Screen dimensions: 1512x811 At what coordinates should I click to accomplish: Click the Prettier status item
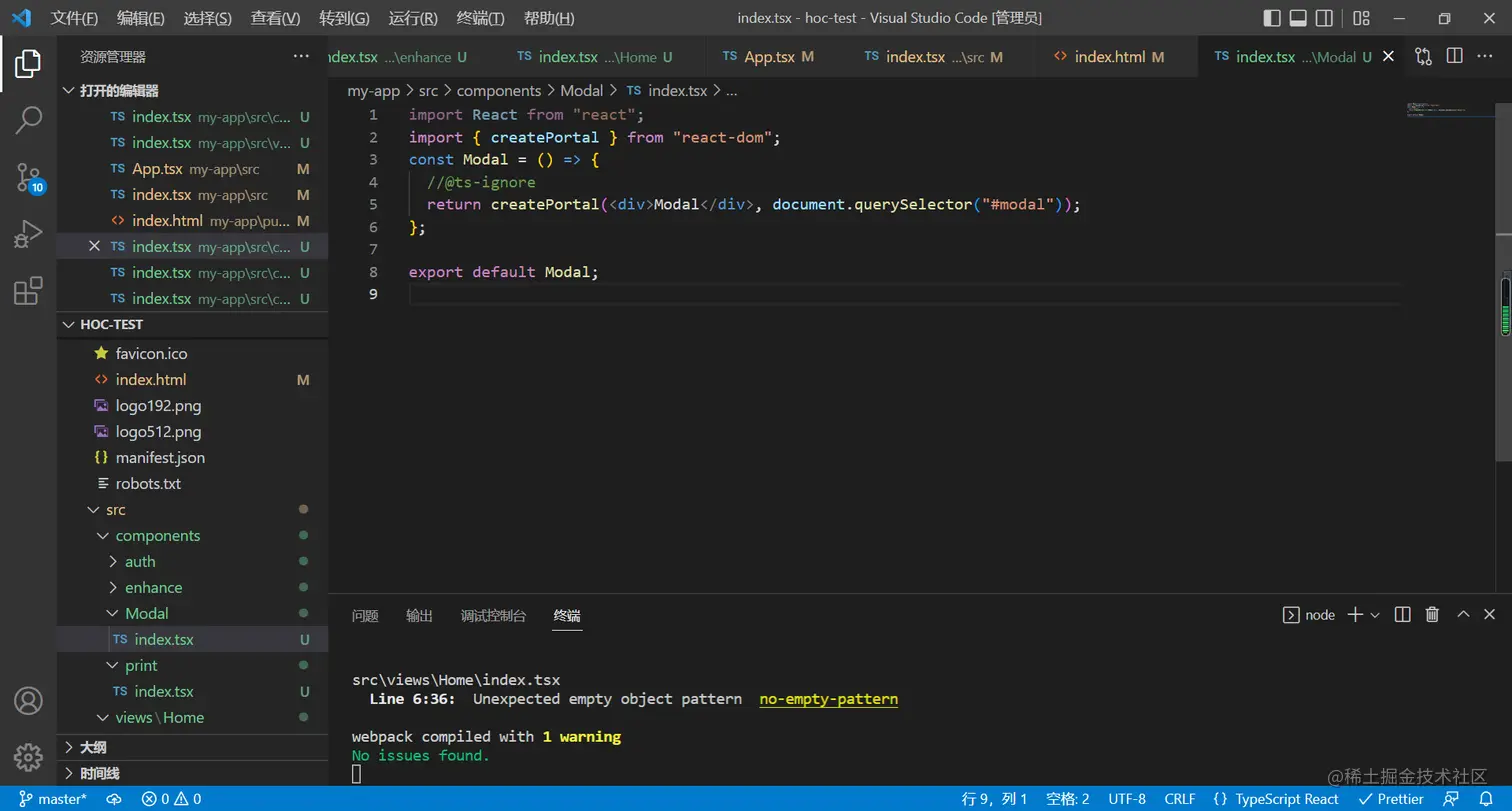point(1391,799)
